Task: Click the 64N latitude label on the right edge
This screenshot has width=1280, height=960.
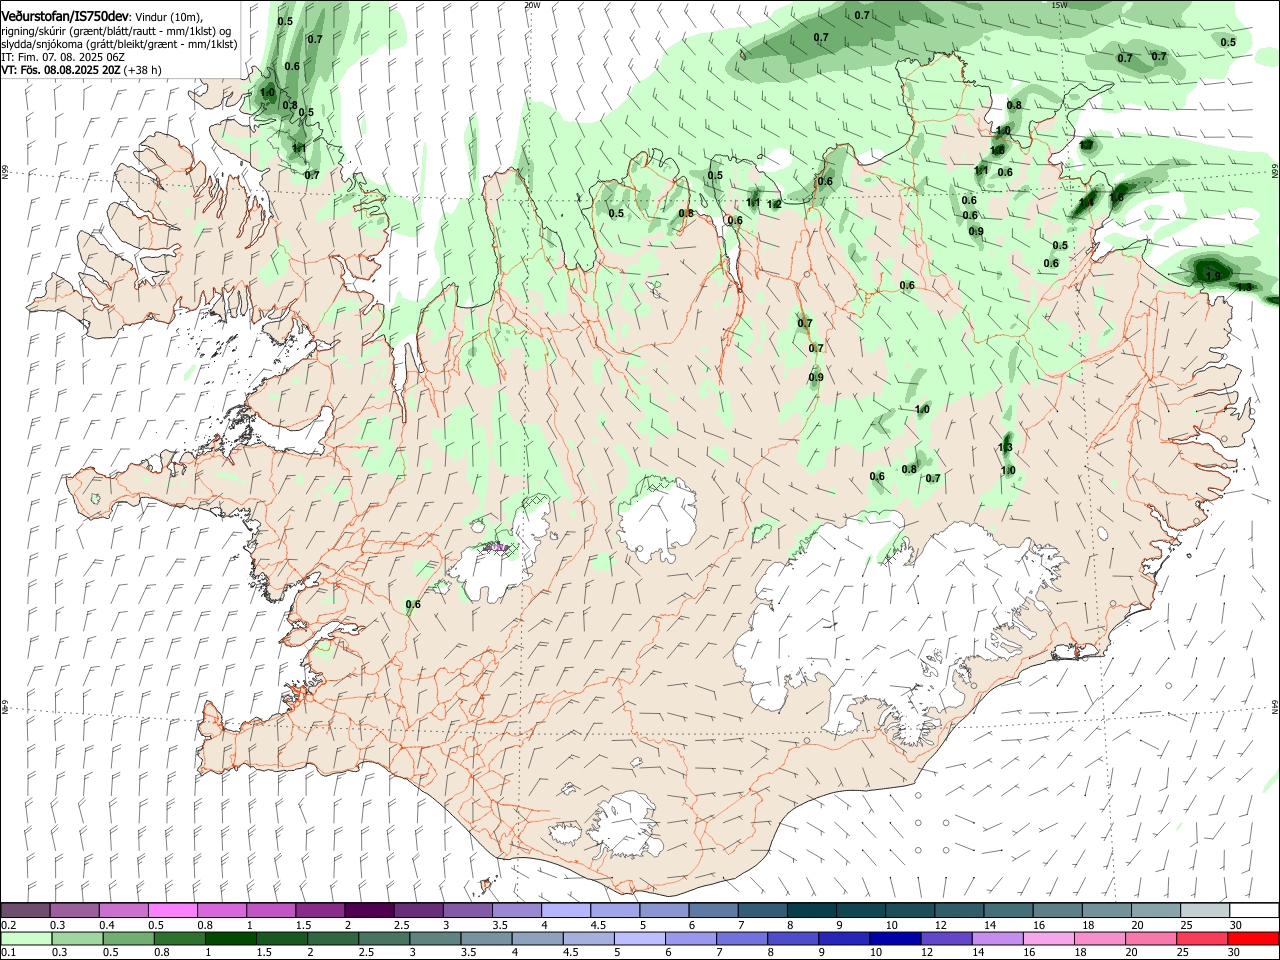Action: [x=1275, y=706]
